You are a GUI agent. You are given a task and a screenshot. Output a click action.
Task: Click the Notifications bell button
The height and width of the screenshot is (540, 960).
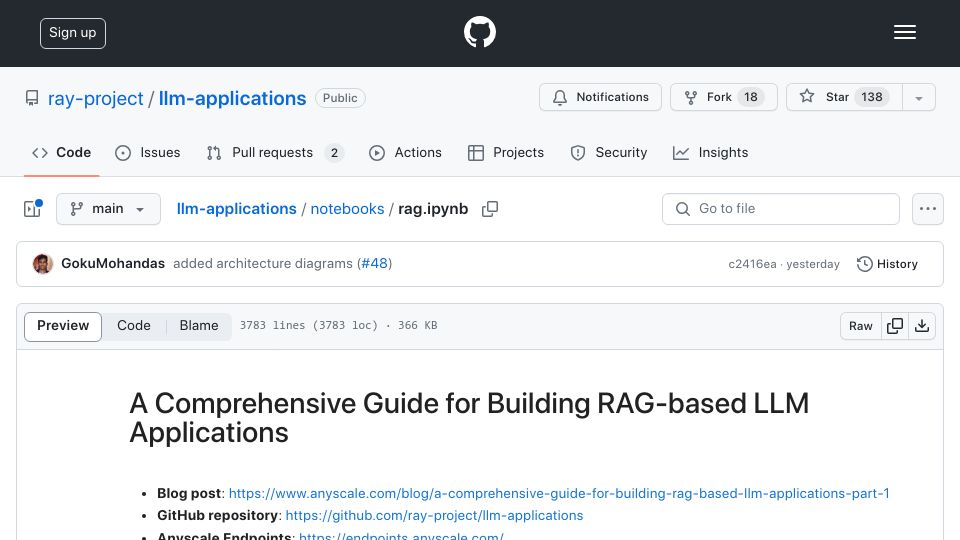pyautogui.click(x=600, y=97)
